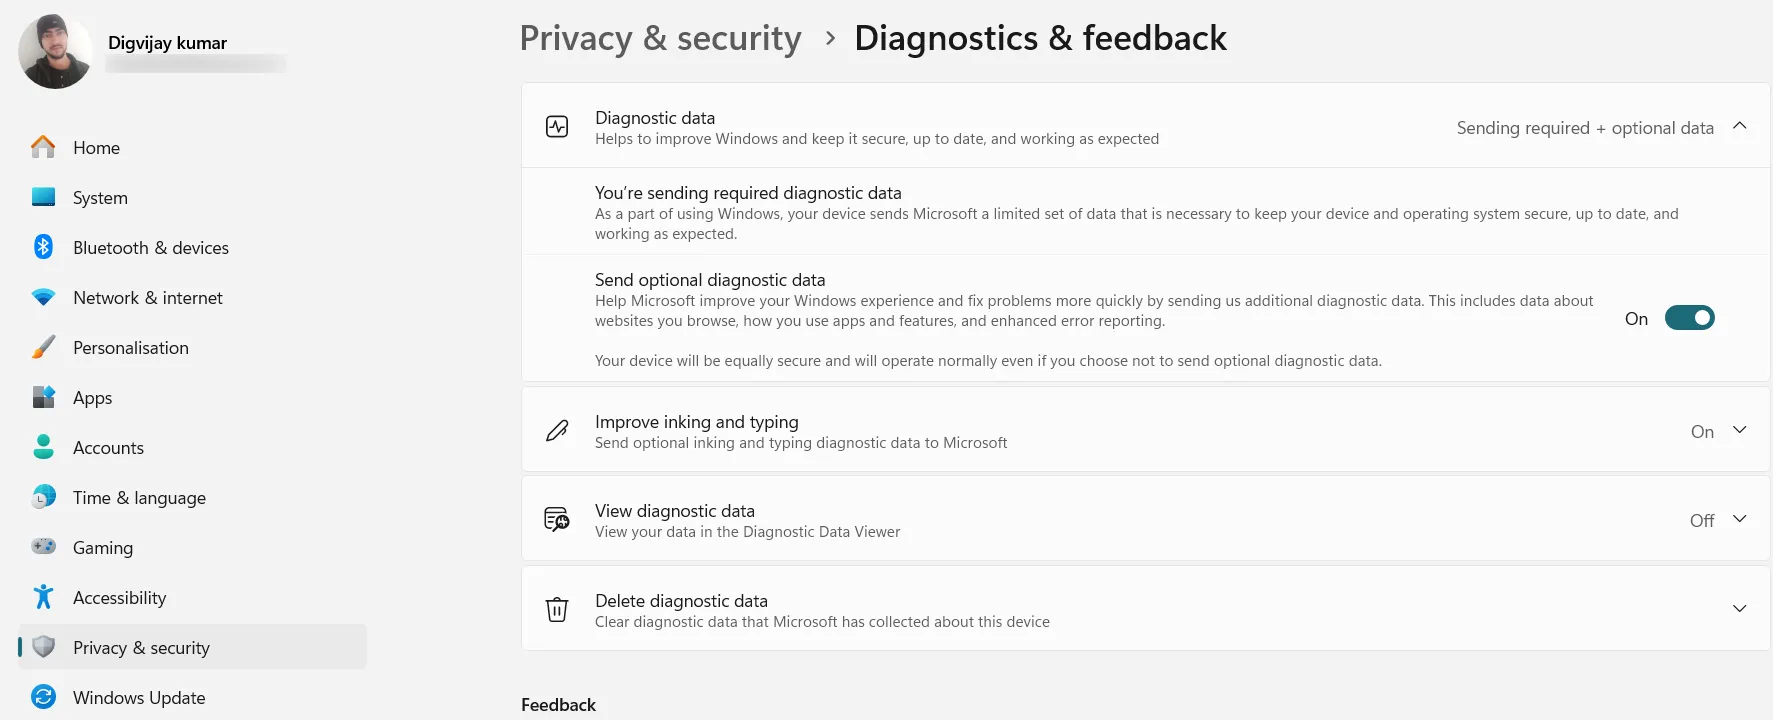Image resolution: width=1773 pixels, height=720 pixels.
Task: Select the System sidebar icon
Action: (43, 197)
